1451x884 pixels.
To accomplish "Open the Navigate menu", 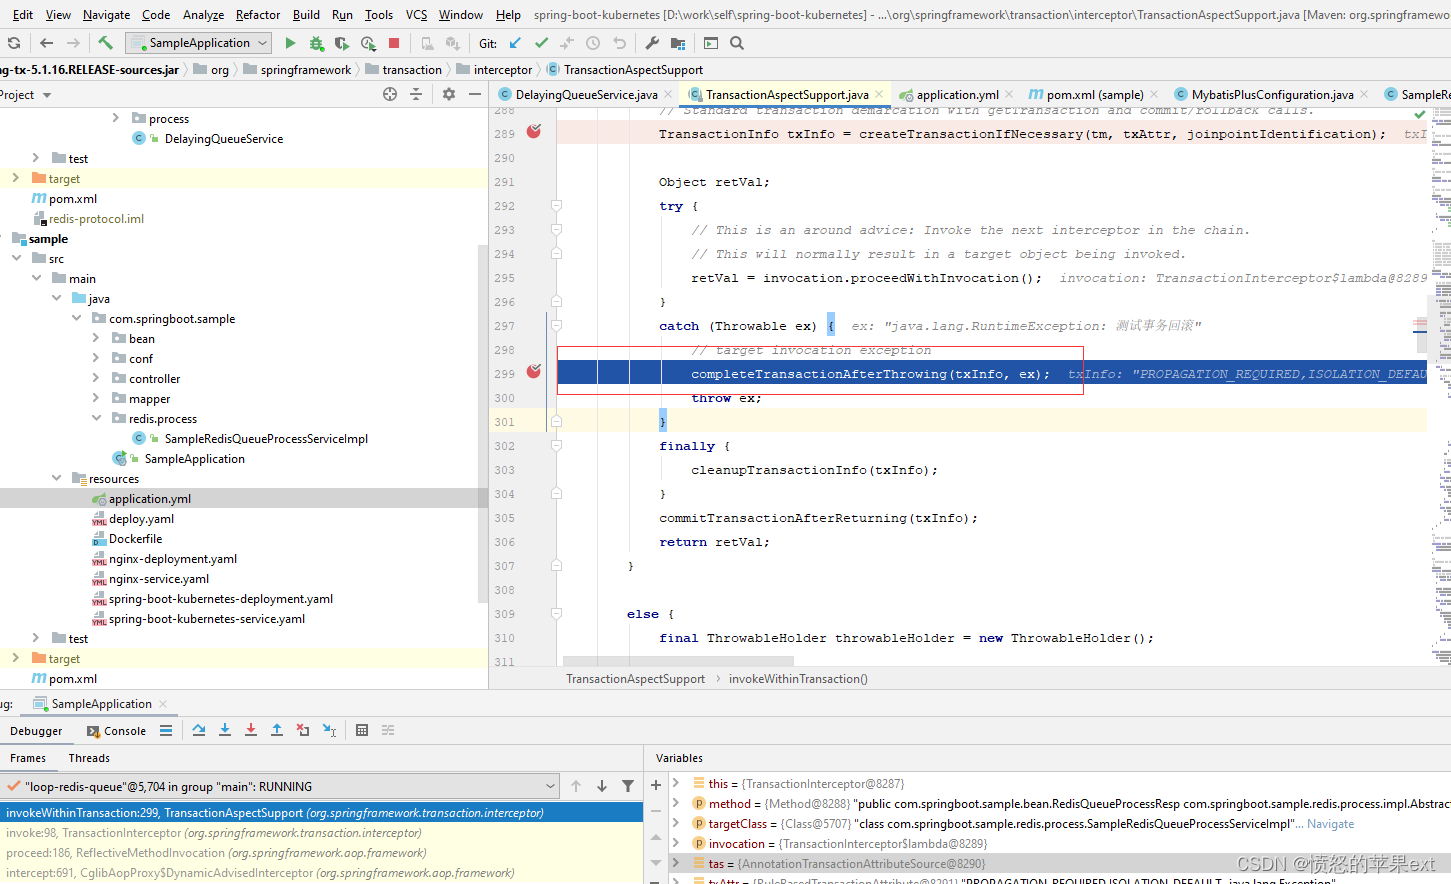I will click(106, 15).
